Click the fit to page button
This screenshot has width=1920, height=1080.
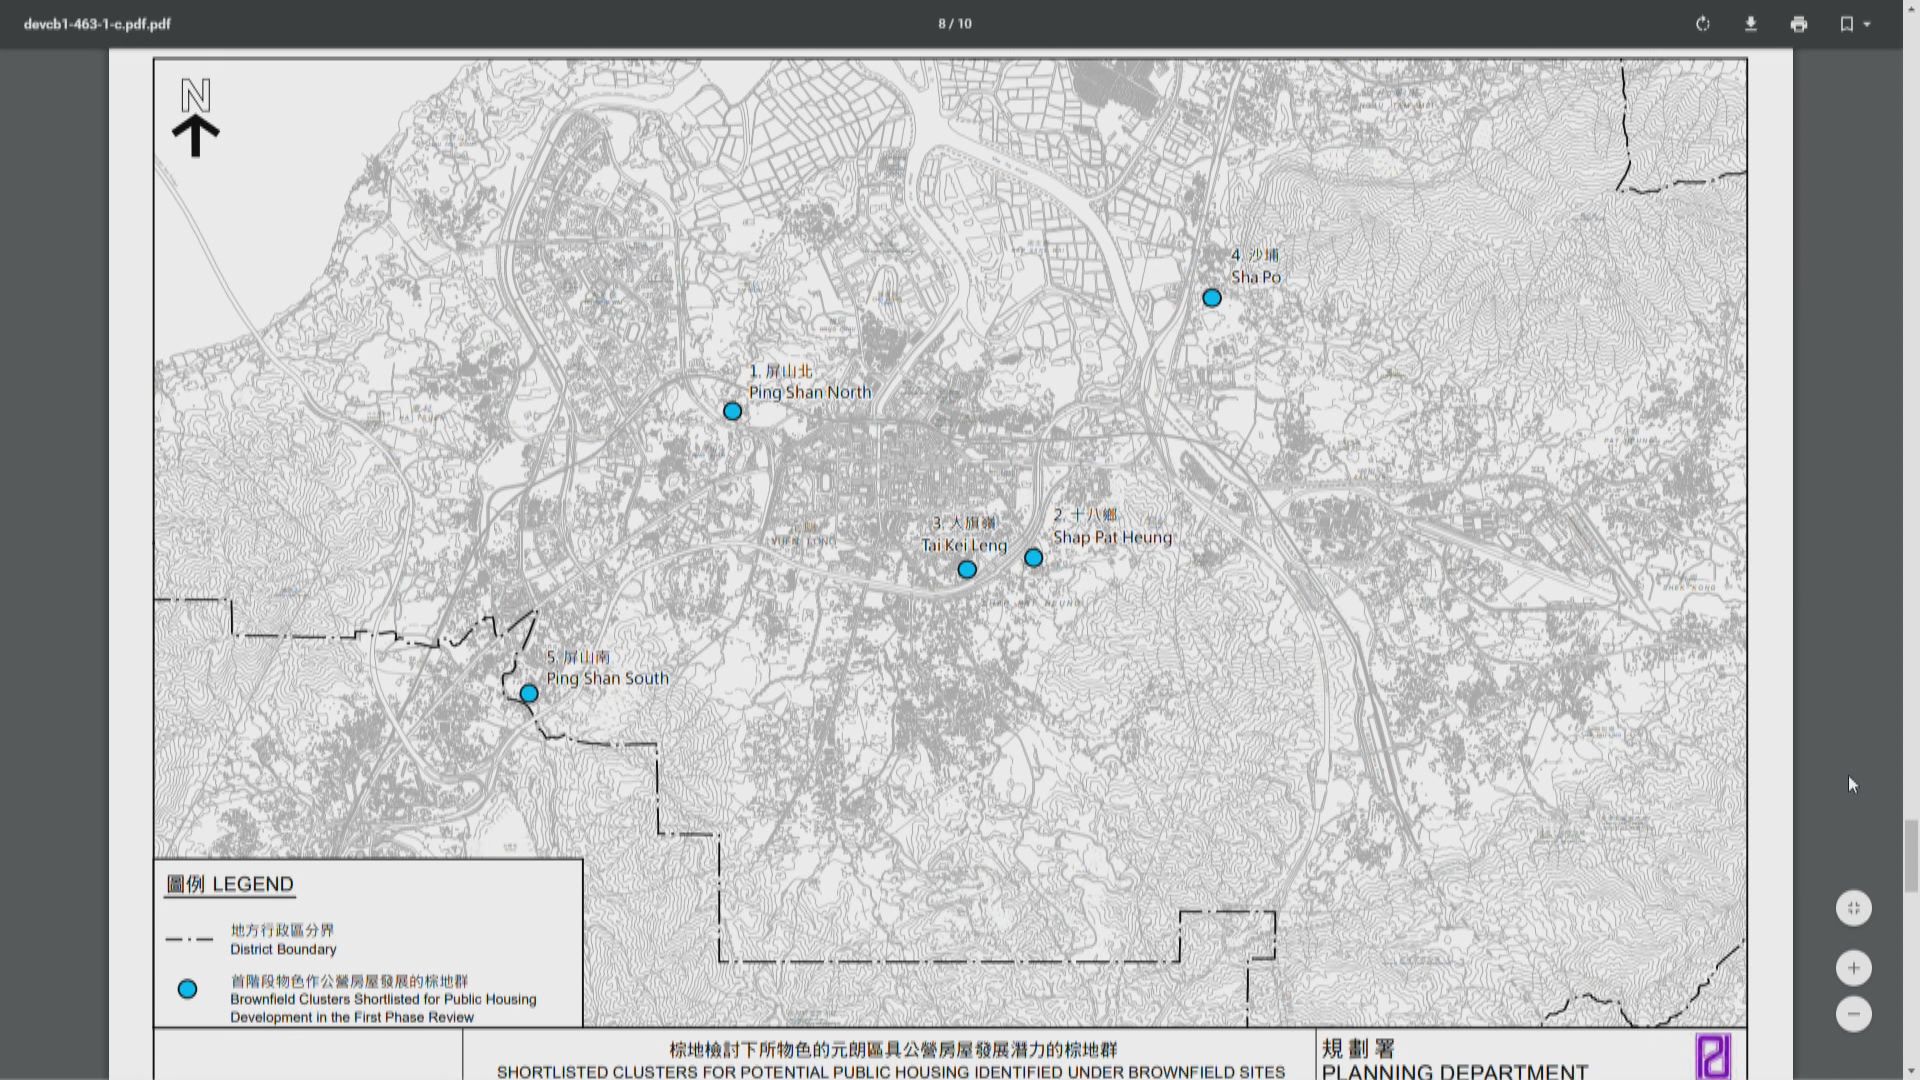1853,908
